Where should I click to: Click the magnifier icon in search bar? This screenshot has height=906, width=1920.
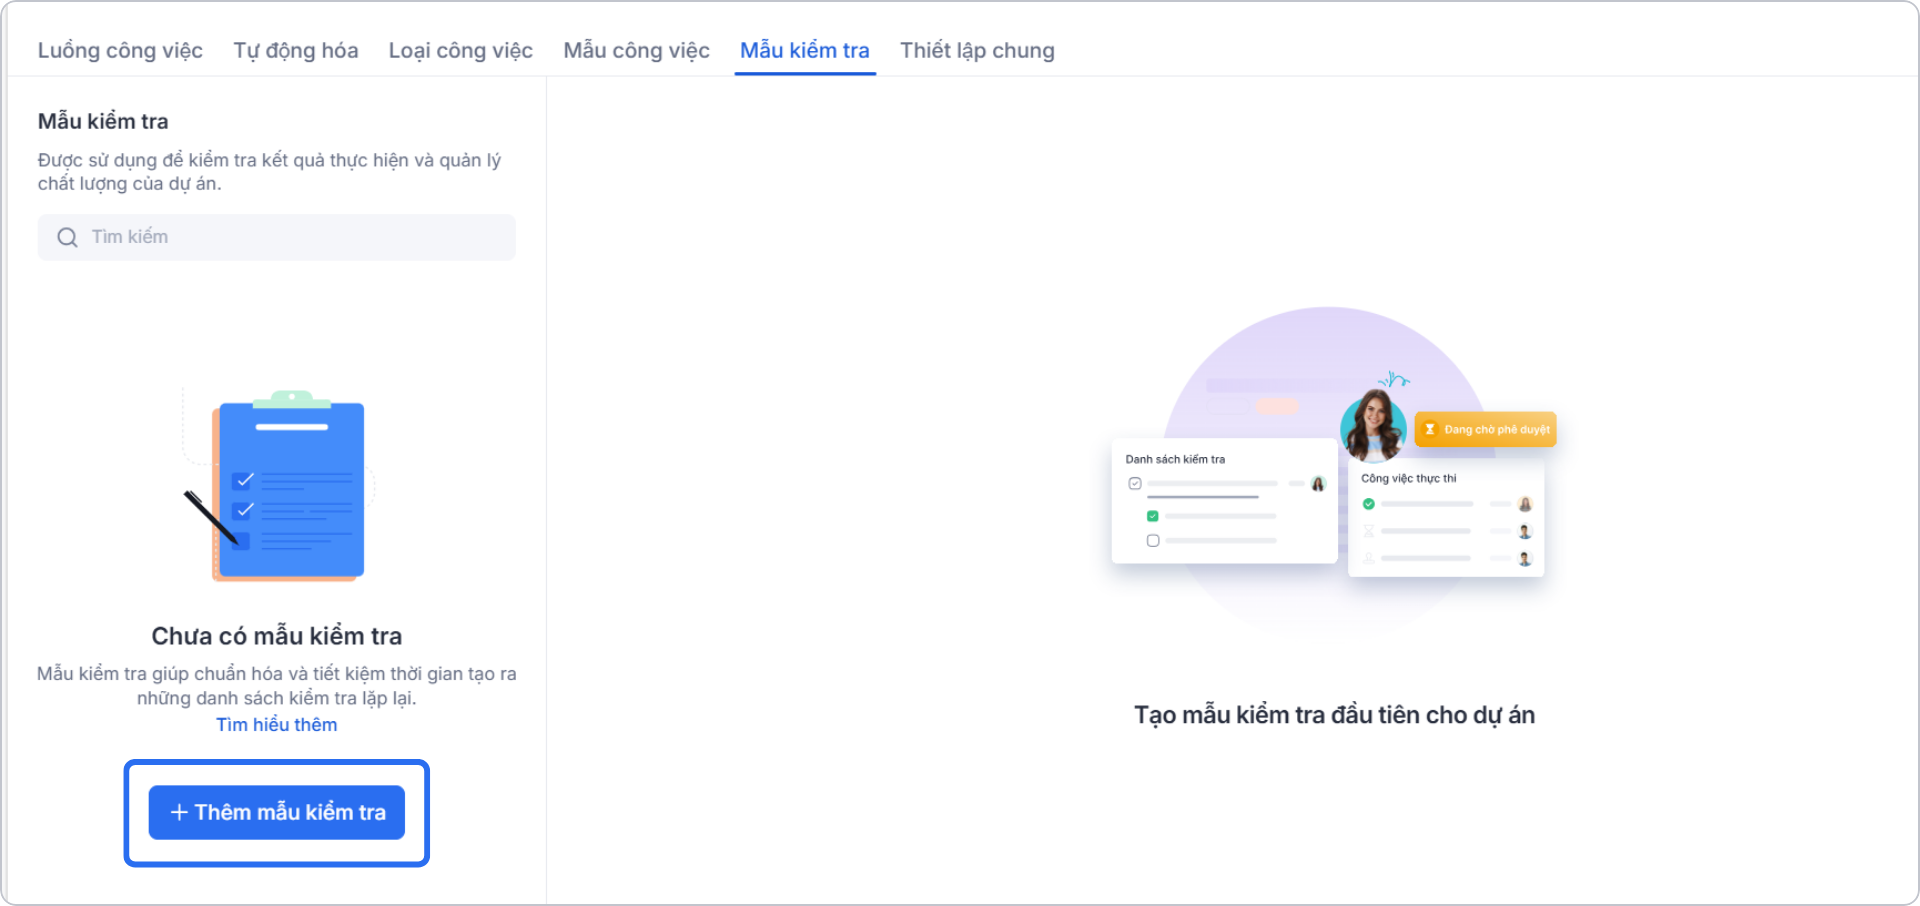coord(67,237)
